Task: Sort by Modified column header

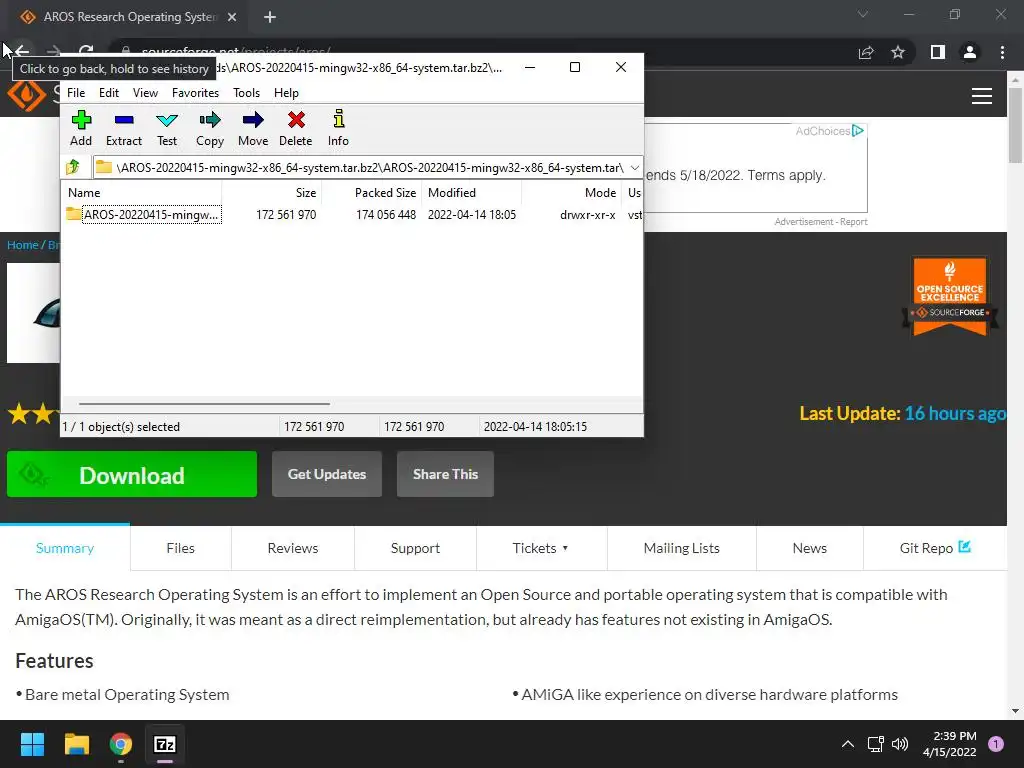Action: coord(472,193)
